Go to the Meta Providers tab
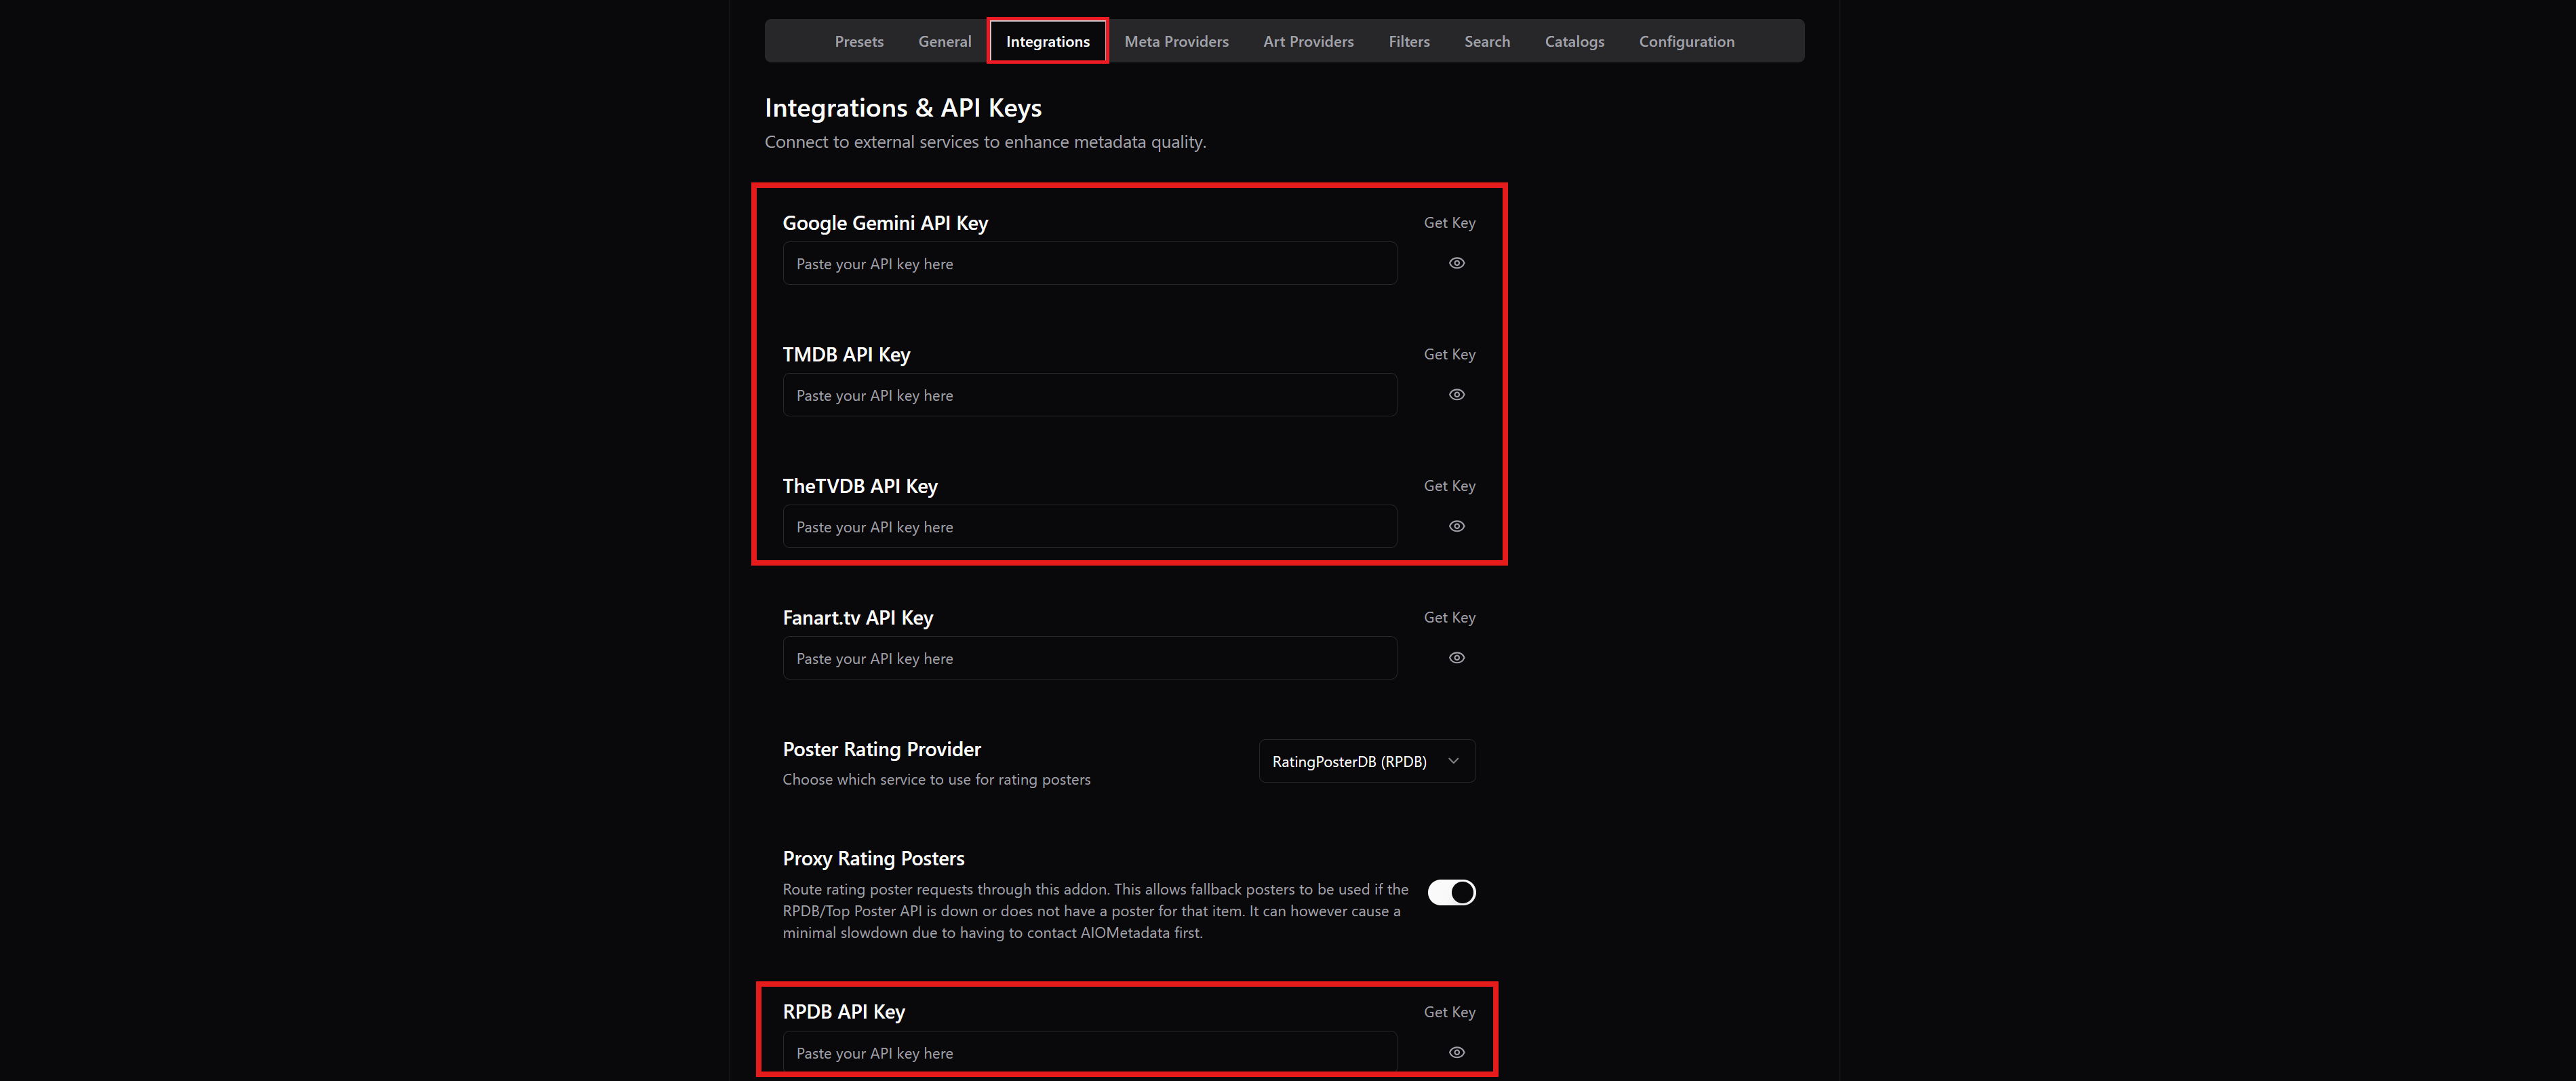 [x=1176, y=41]
